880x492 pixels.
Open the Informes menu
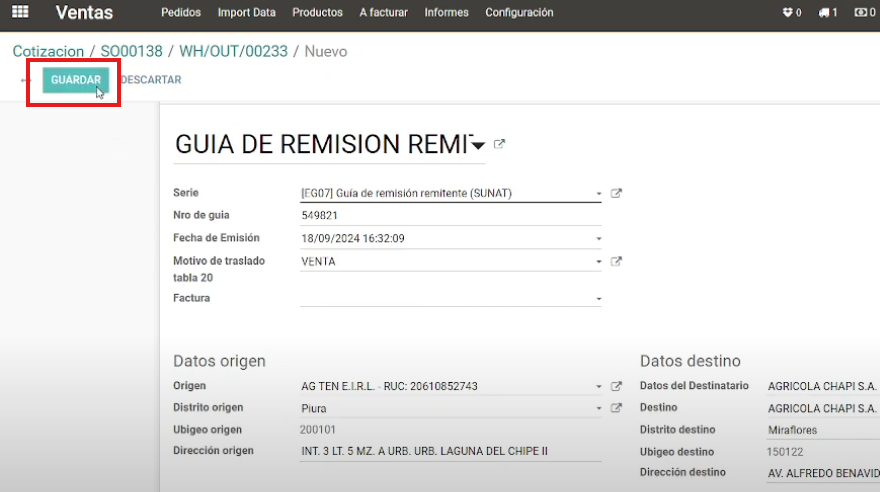click(446, 13)
